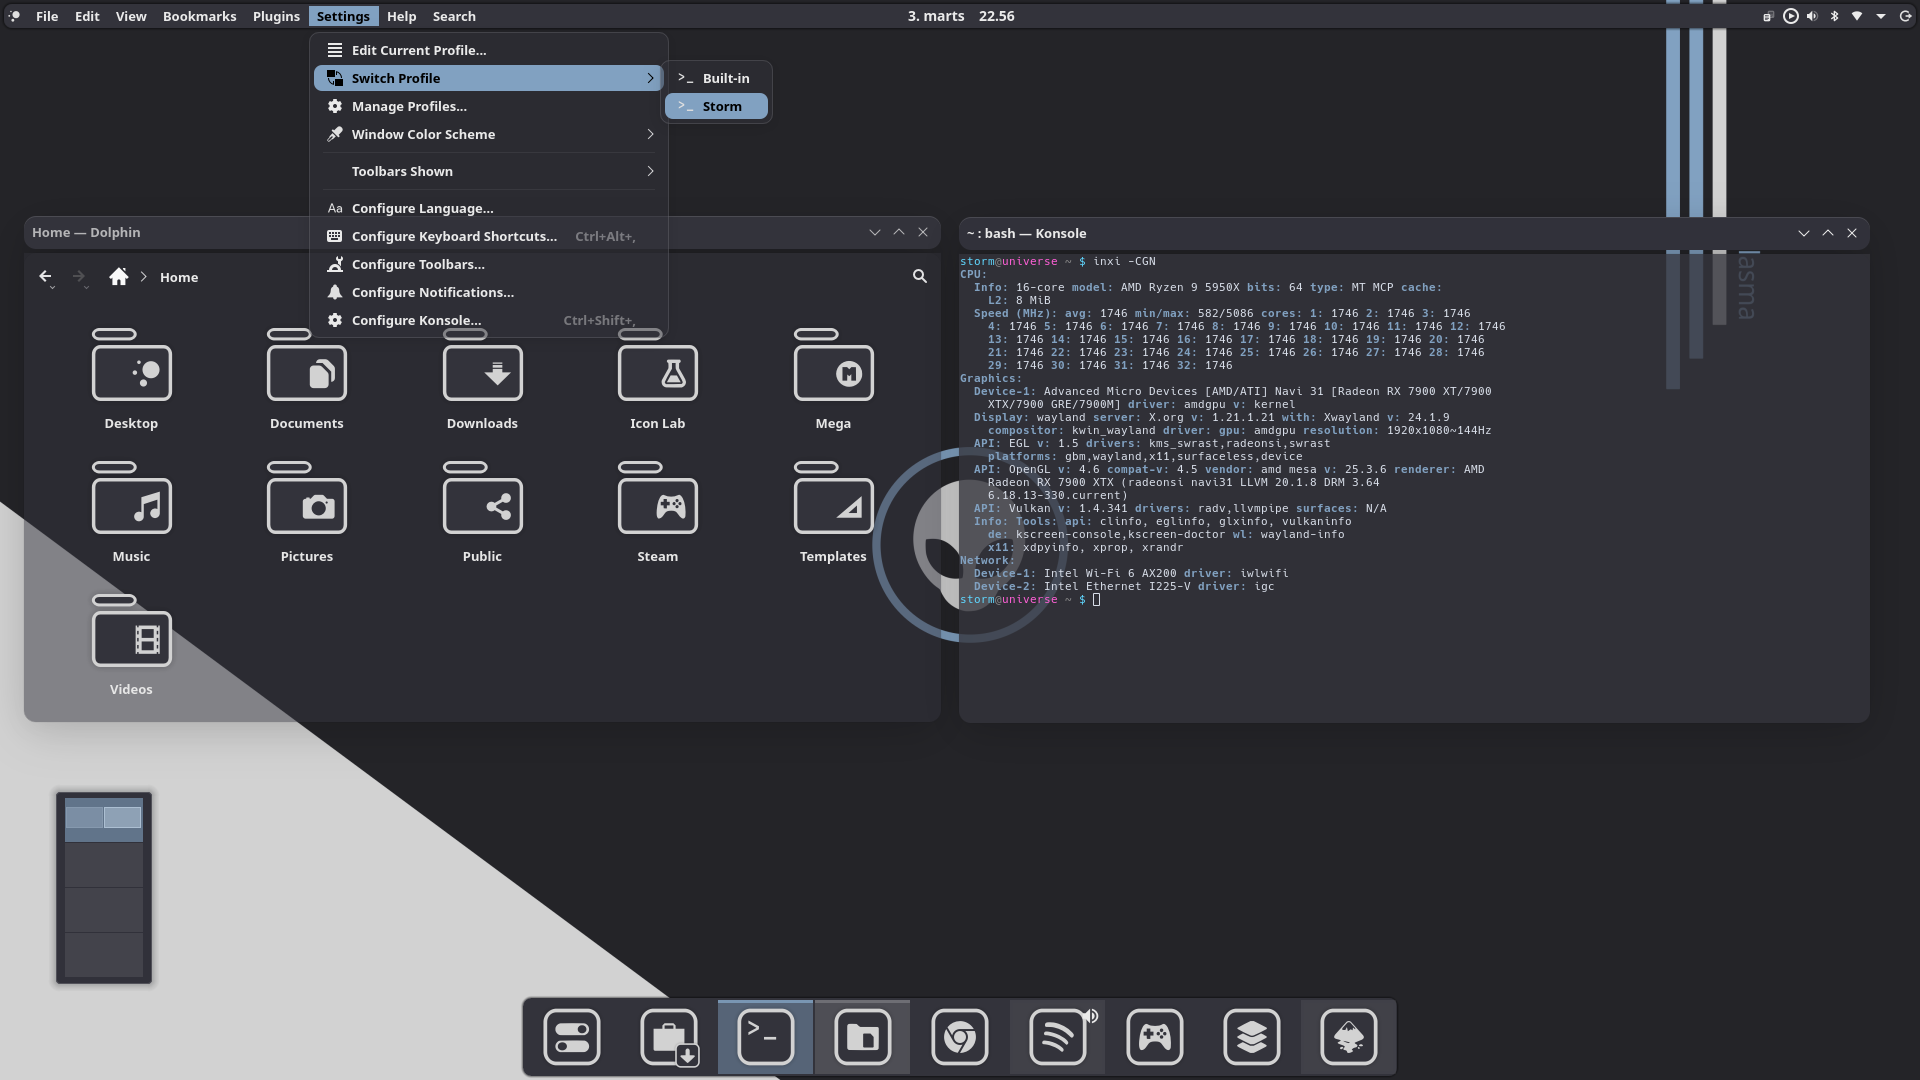Click Configure Keyboard Shortcuts entry
Image resolution: width=1920 pixels, height=1080 pixels.
tap(453, 236)
